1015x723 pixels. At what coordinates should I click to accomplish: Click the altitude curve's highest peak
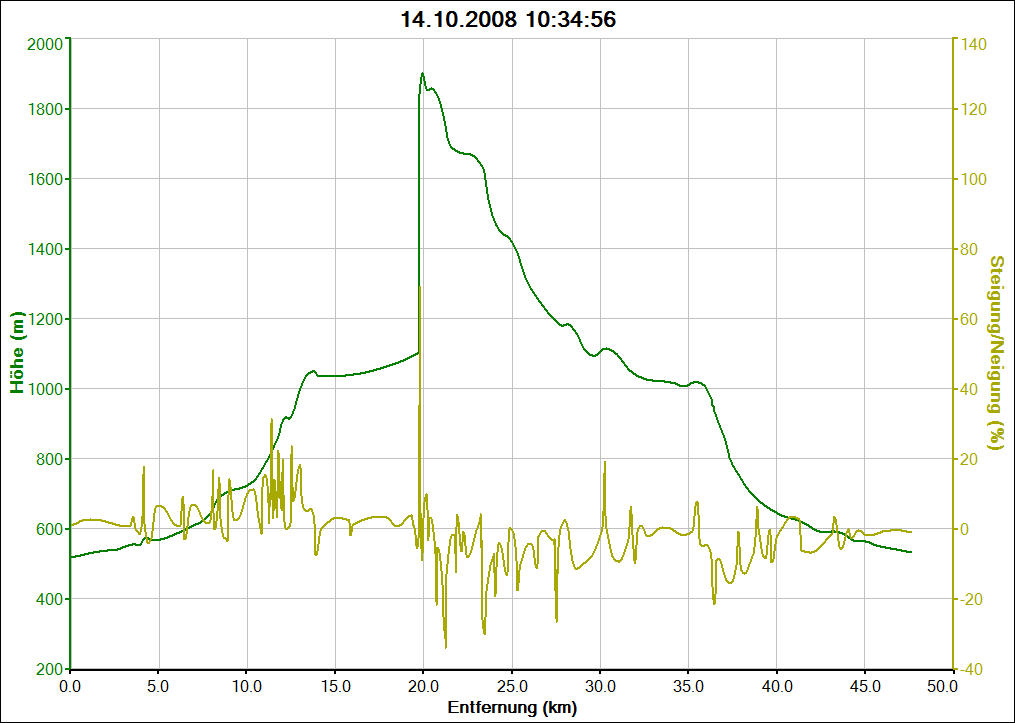[x=423, y=73]
